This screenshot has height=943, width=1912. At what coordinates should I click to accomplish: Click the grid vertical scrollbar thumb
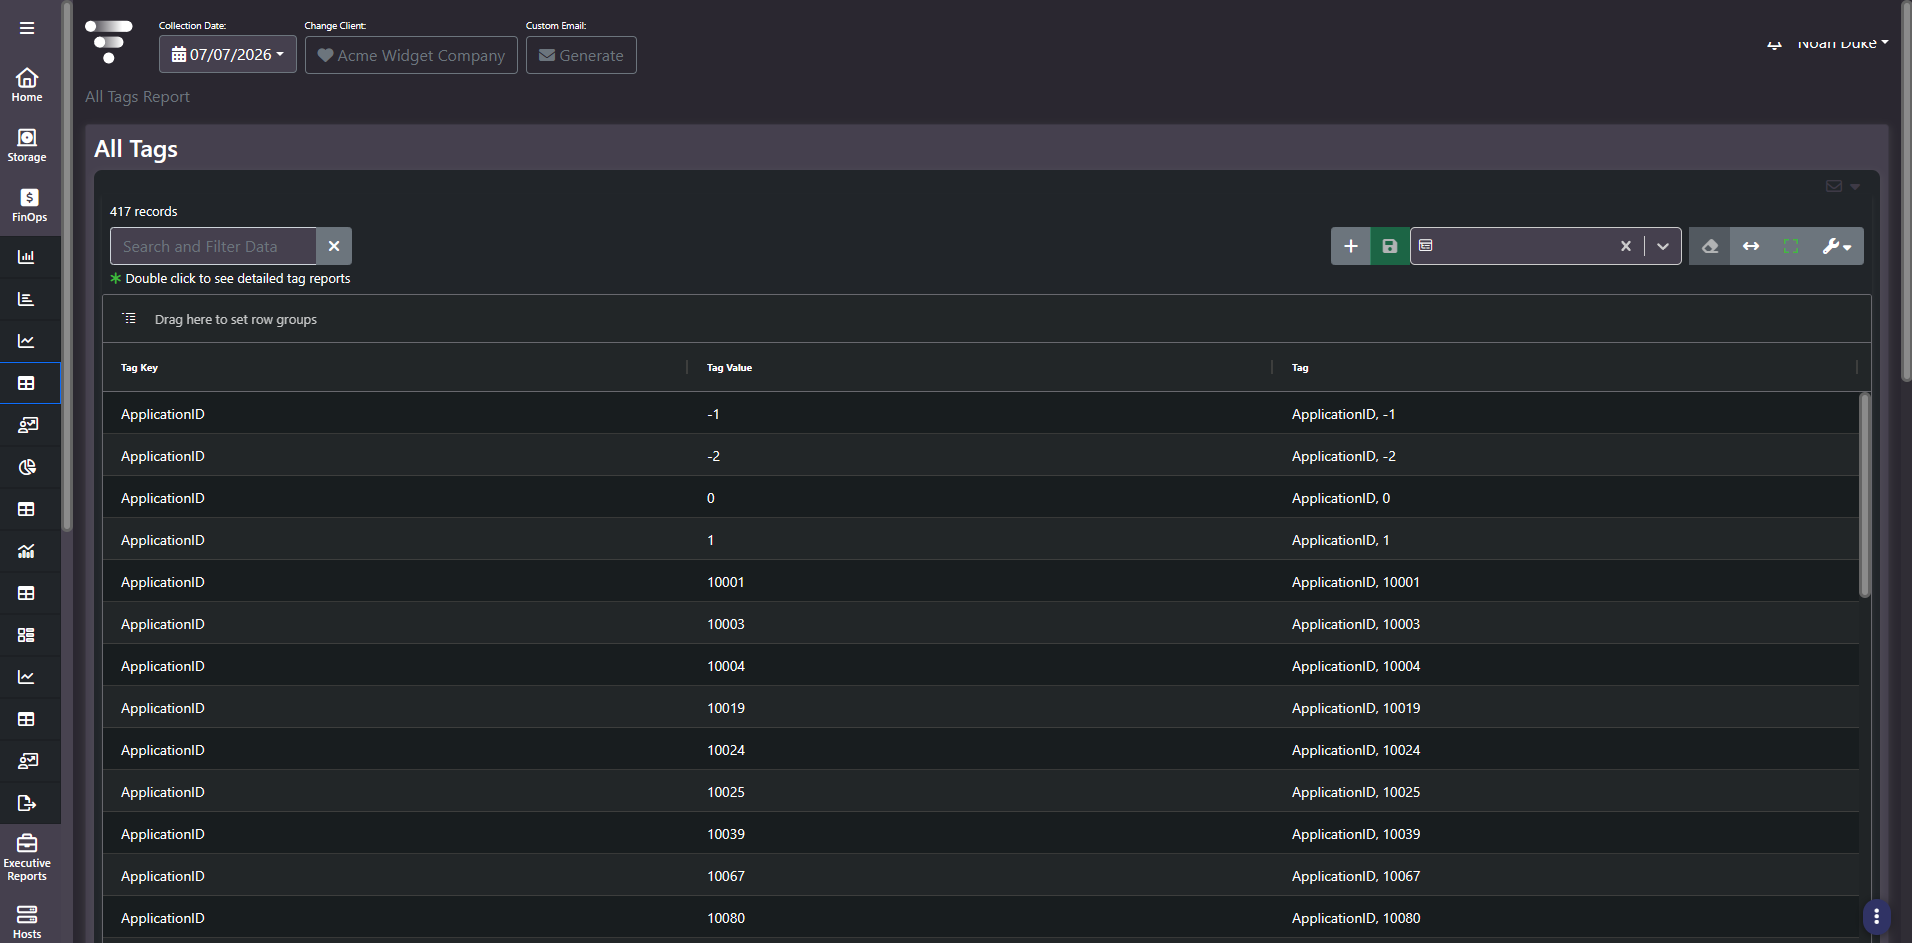pos(1864,496)
